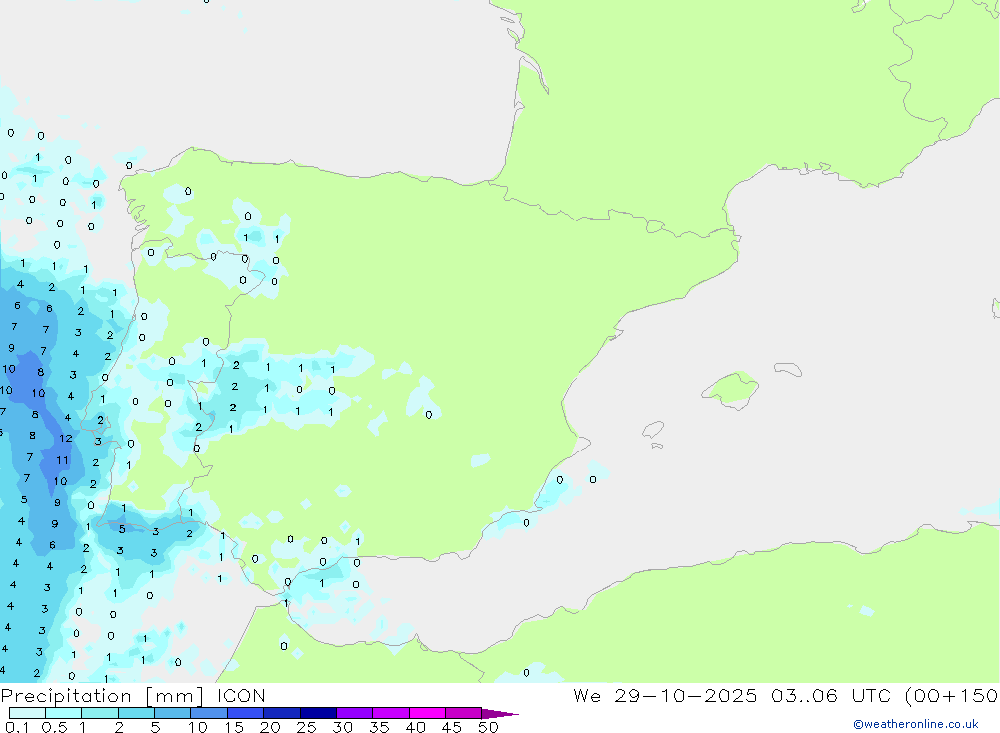1000x733 pixels.
Task: Select the purple 30–35 mm legend swatch
Action: pyautogui.click(x=354, y=713)
